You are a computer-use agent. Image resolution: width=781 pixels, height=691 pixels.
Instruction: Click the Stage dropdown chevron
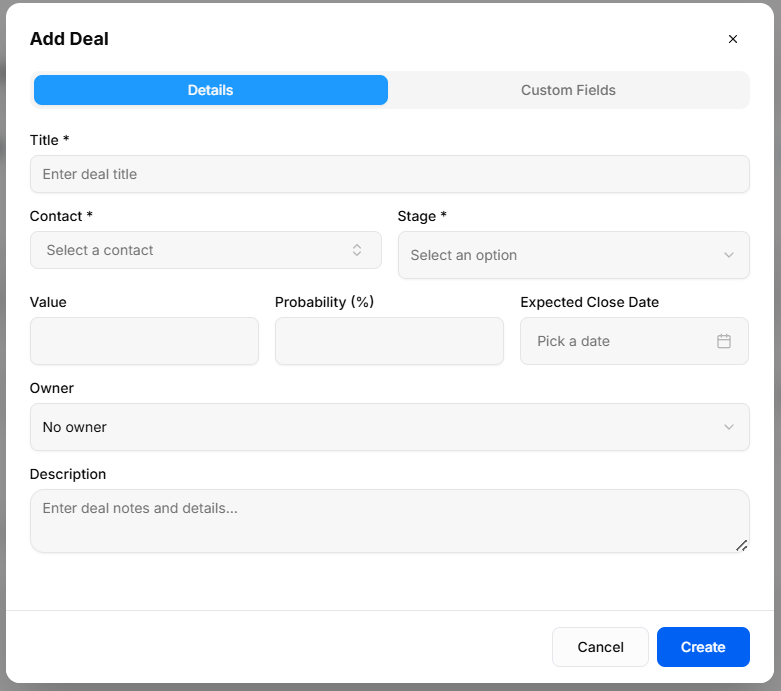(729, 255)
